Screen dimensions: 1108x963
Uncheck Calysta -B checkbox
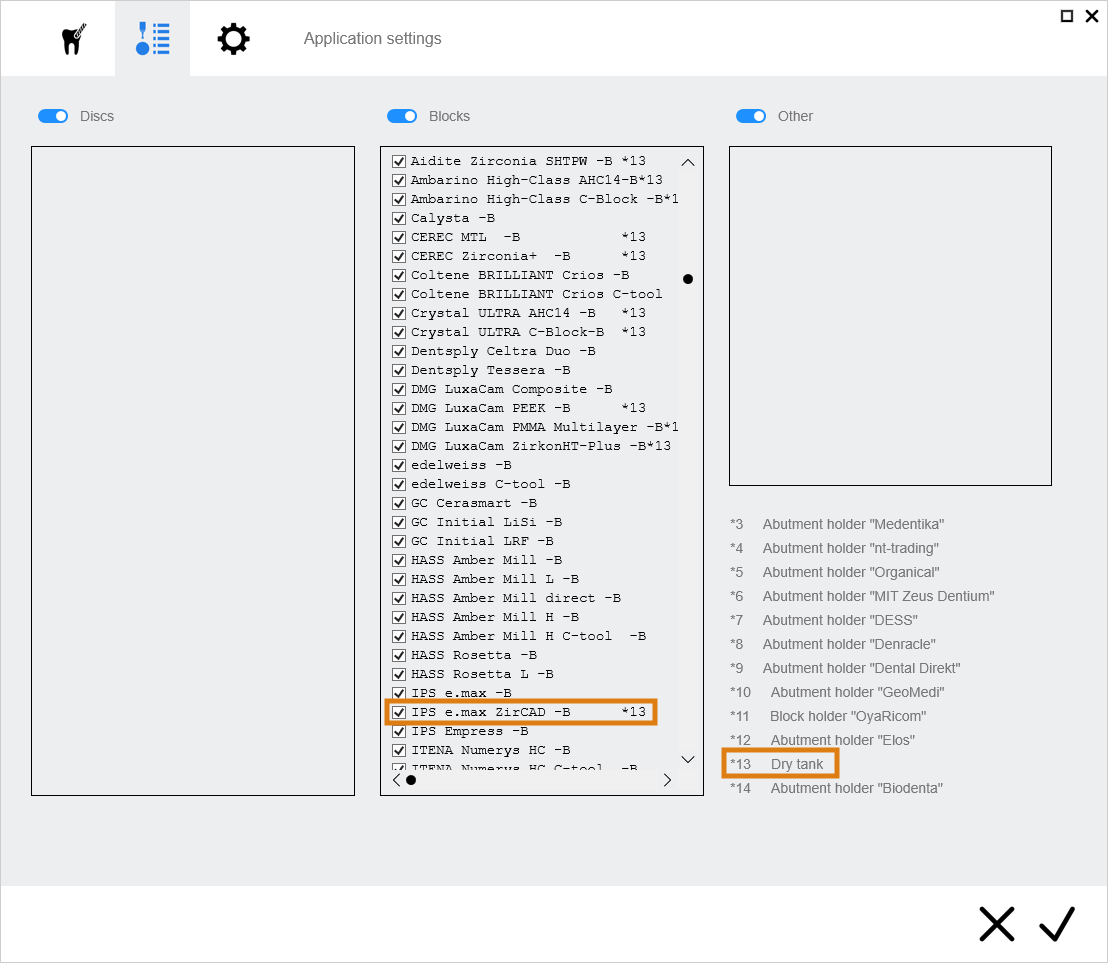click(x=399, y=218)
